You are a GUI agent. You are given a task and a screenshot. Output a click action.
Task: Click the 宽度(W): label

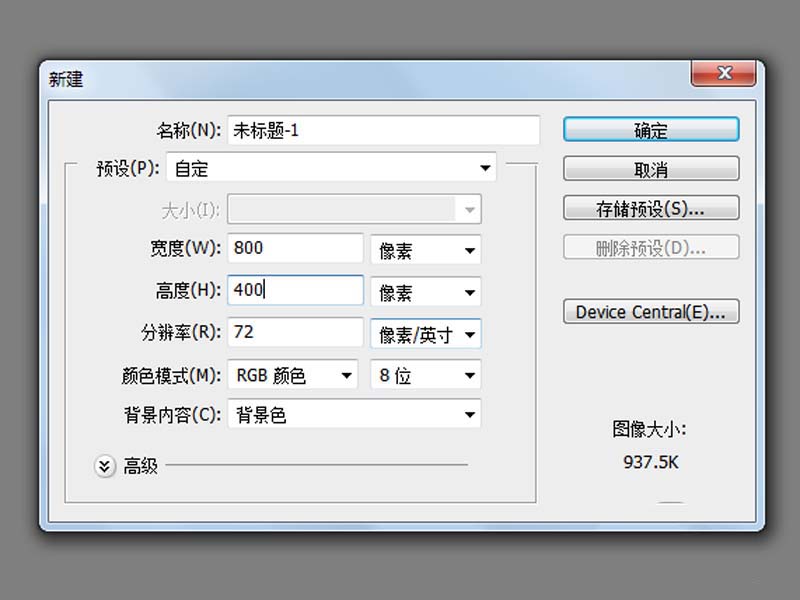point(186,248)
